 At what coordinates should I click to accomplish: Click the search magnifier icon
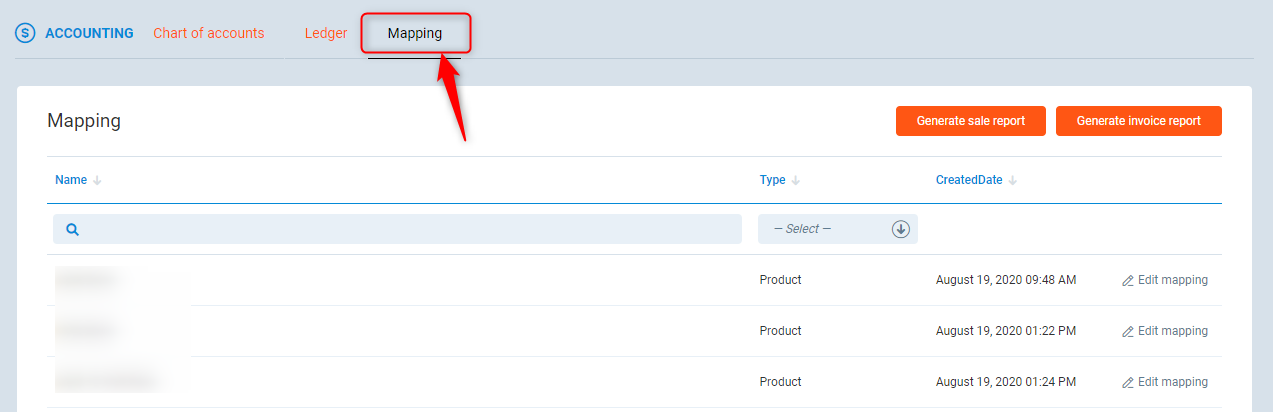[x=72, y=229]
